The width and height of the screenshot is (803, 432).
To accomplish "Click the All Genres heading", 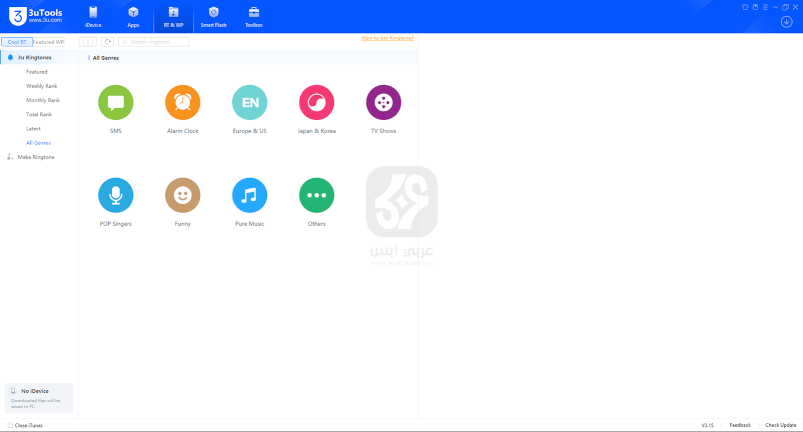I will (x=105, y=58).
